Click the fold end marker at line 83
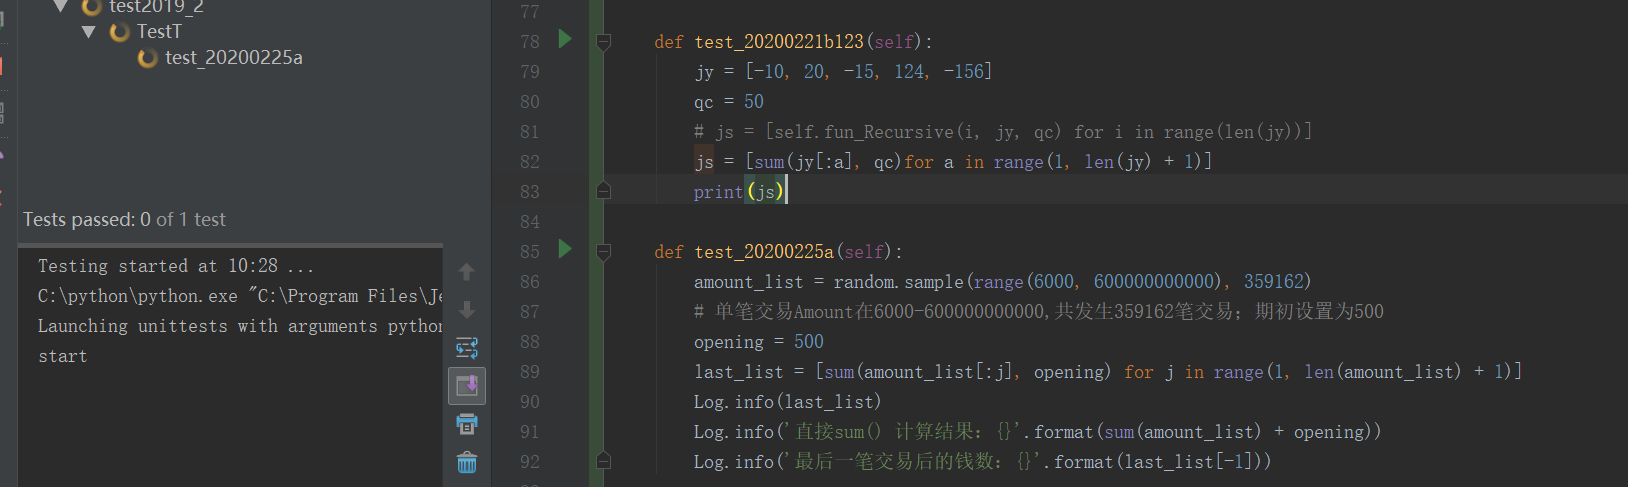Viewport: 1628px width, 487px height. (603, 191)
